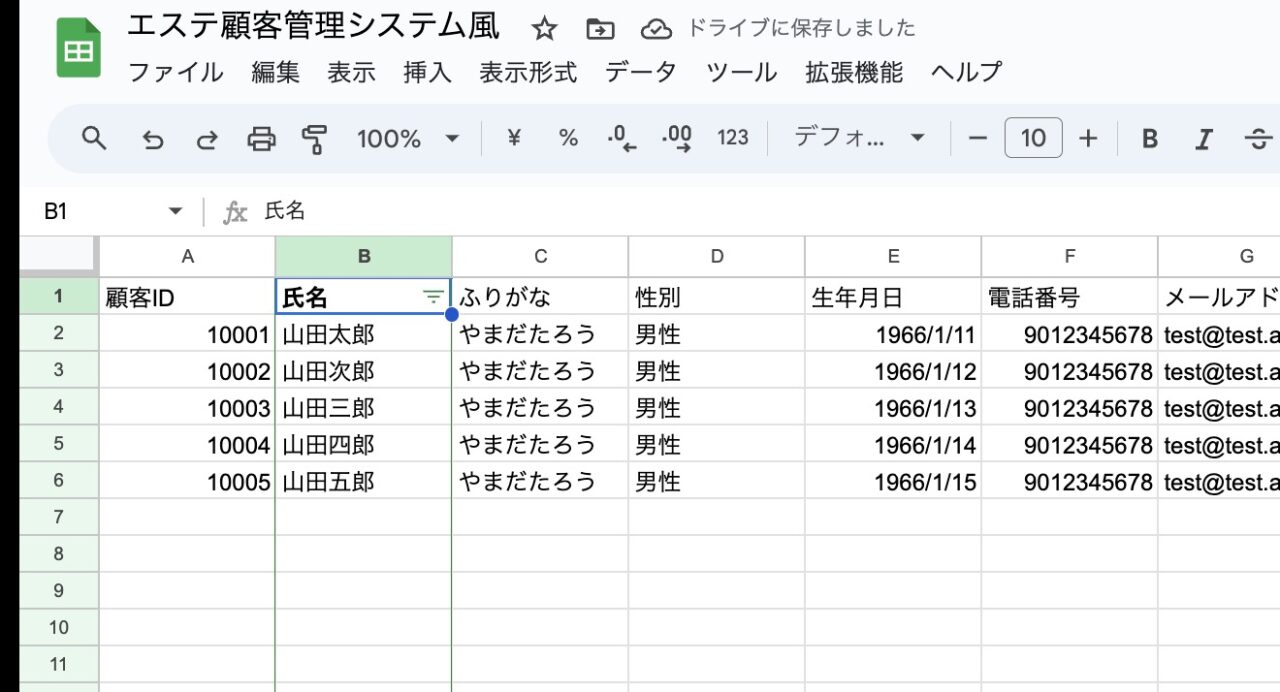Open the search icon in toolbar
The image size is (1280, 692).
click(x=94, y=138)
